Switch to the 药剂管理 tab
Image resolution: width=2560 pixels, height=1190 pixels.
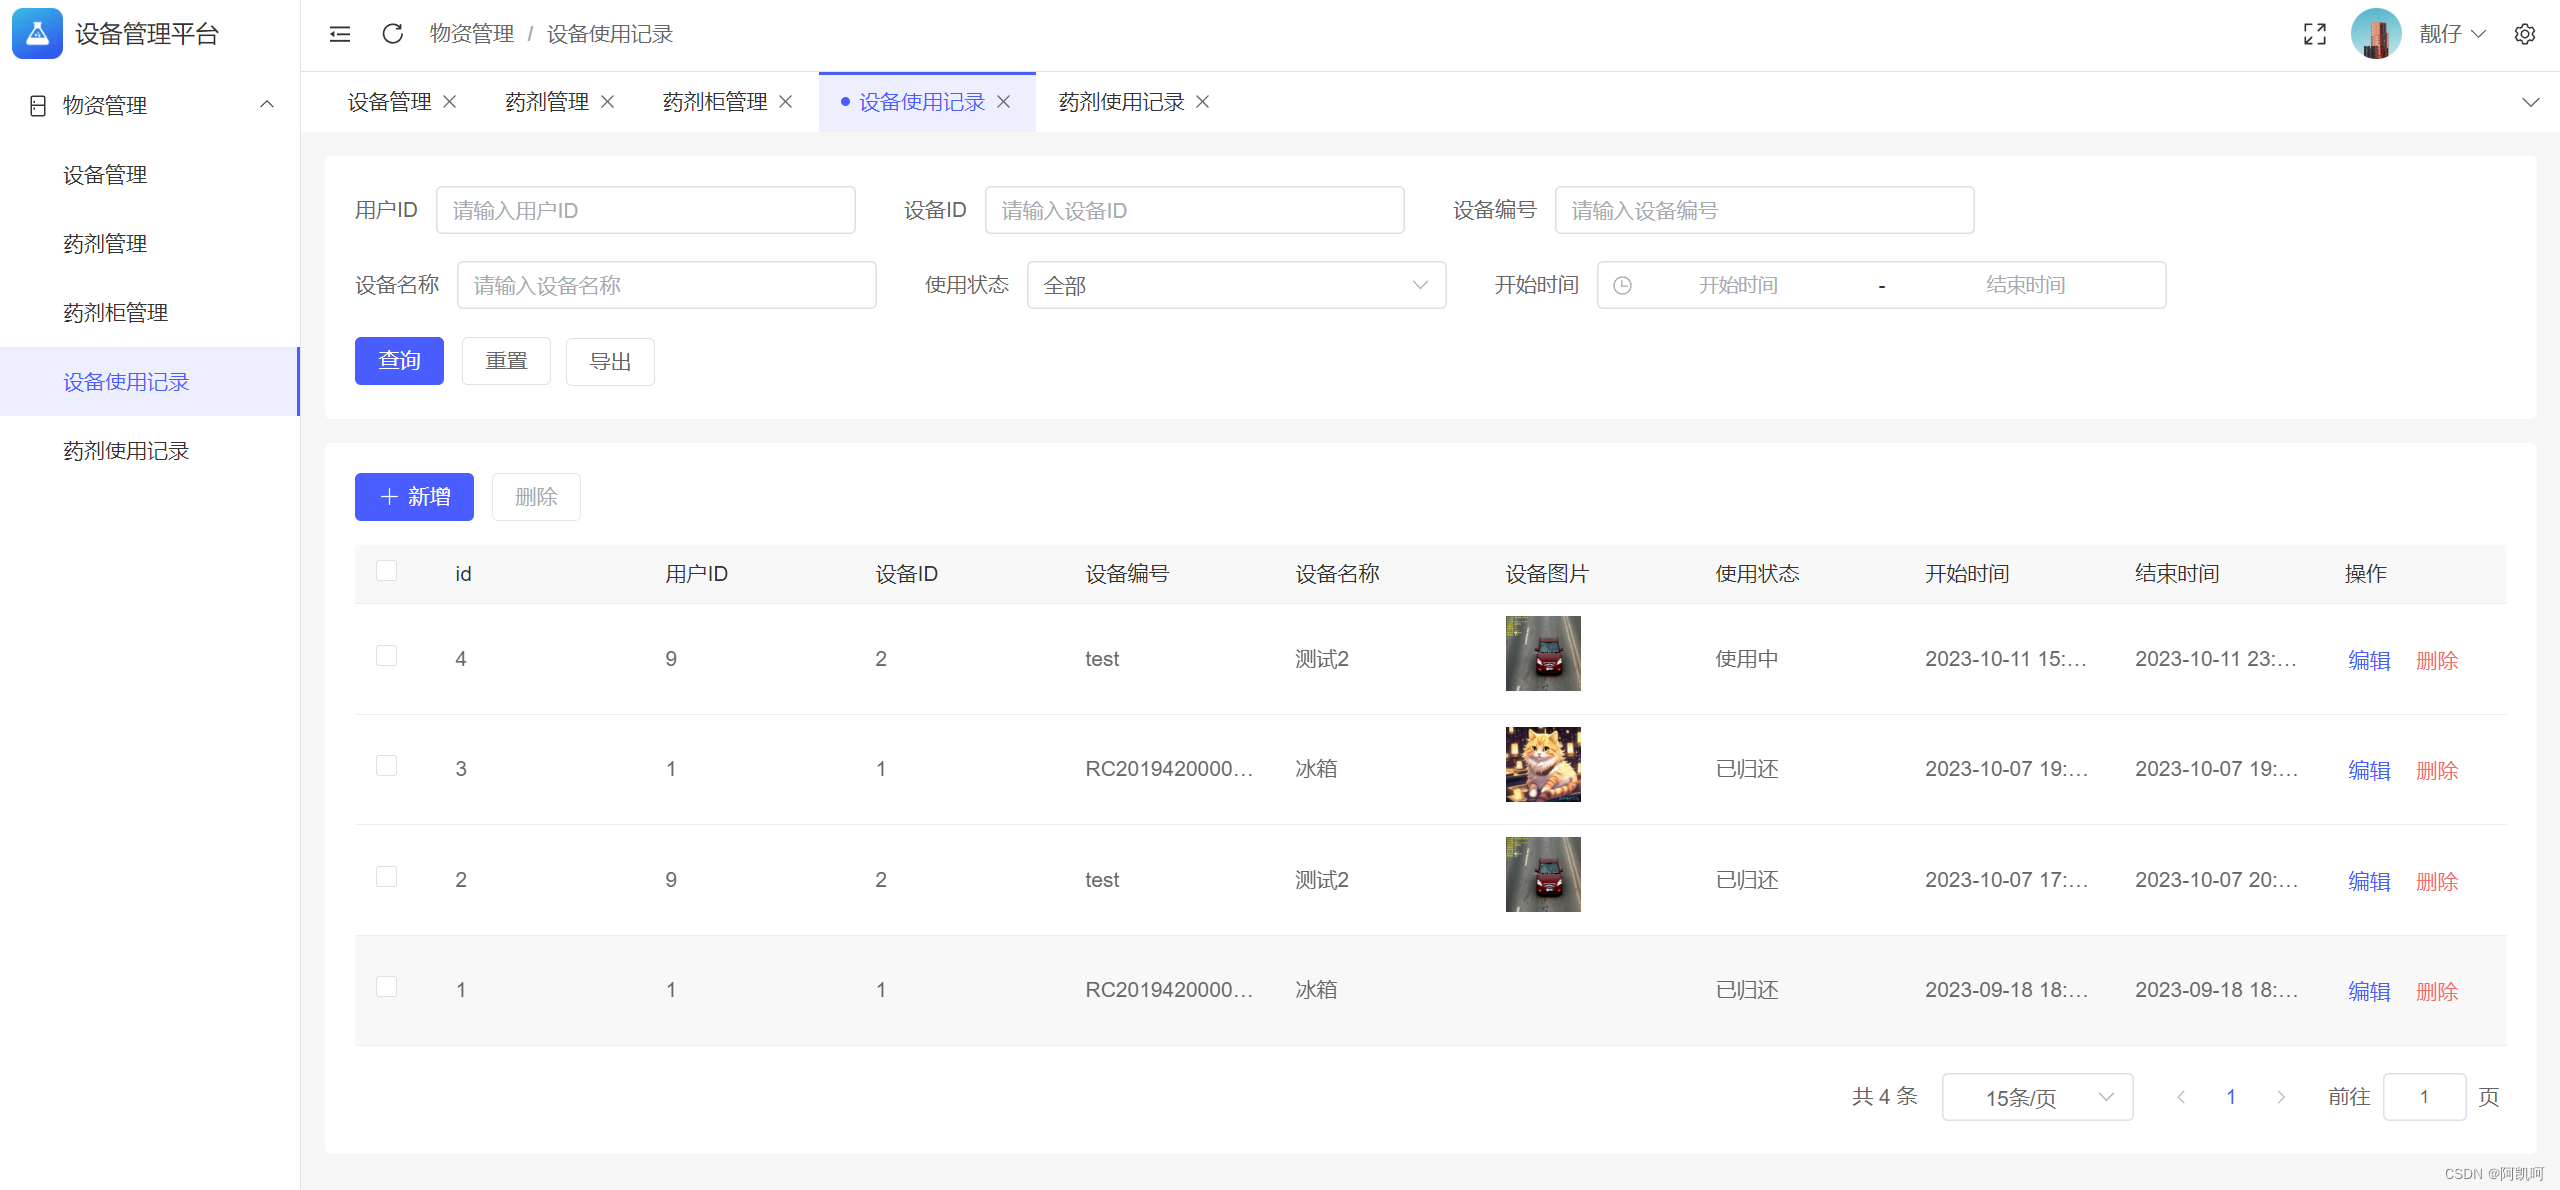(547, 102)
